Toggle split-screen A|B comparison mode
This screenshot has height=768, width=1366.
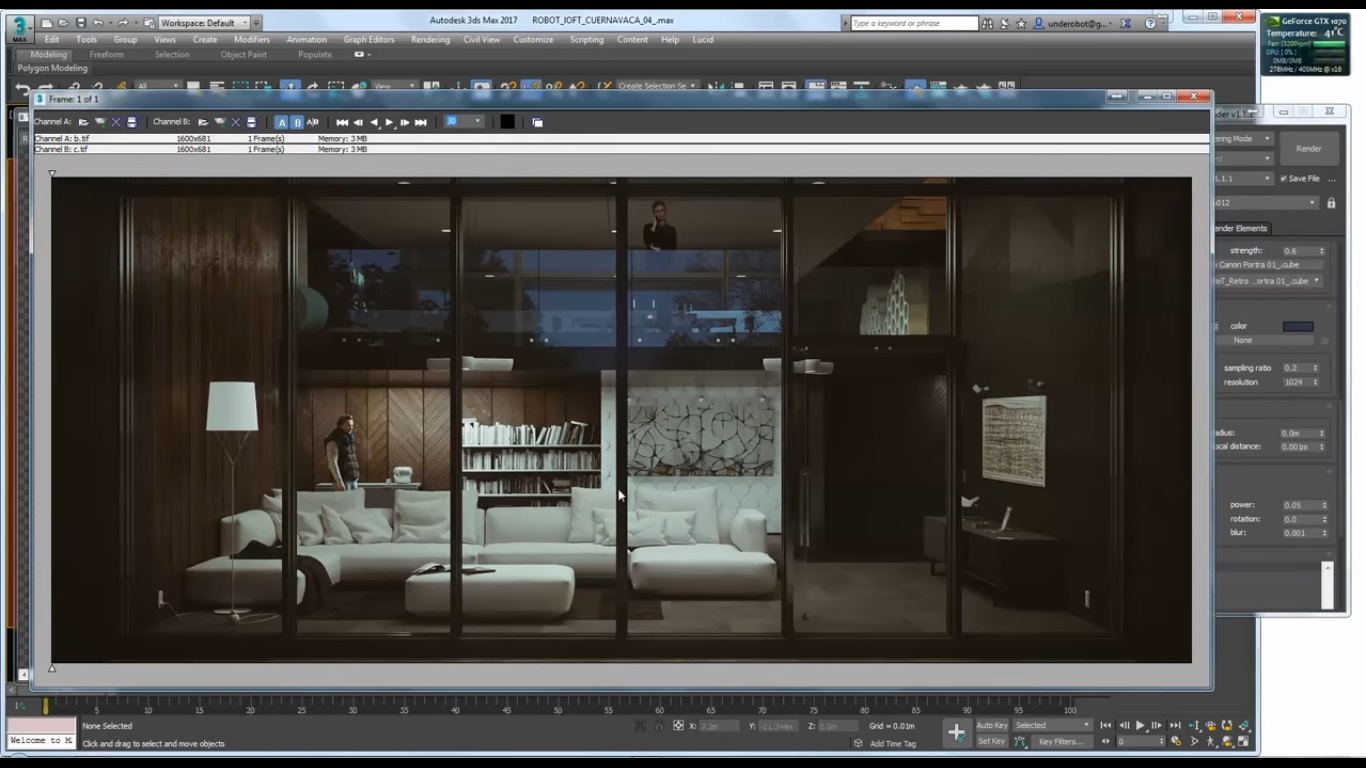pyautogui.click(x=312, y=122)
